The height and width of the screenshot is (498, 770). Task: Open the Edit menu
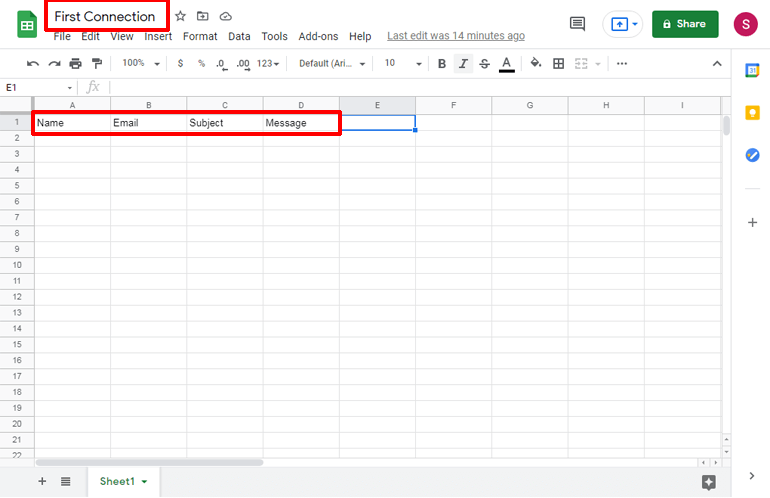90,36
